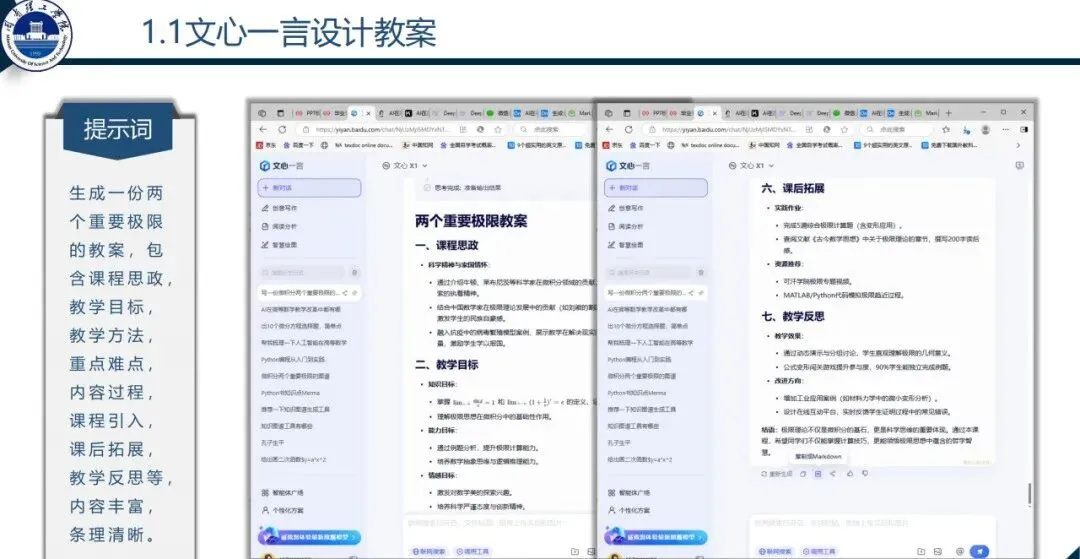Click refresh icon in left browser window
The image size is (1080, 559).
(x=282, y=129)
